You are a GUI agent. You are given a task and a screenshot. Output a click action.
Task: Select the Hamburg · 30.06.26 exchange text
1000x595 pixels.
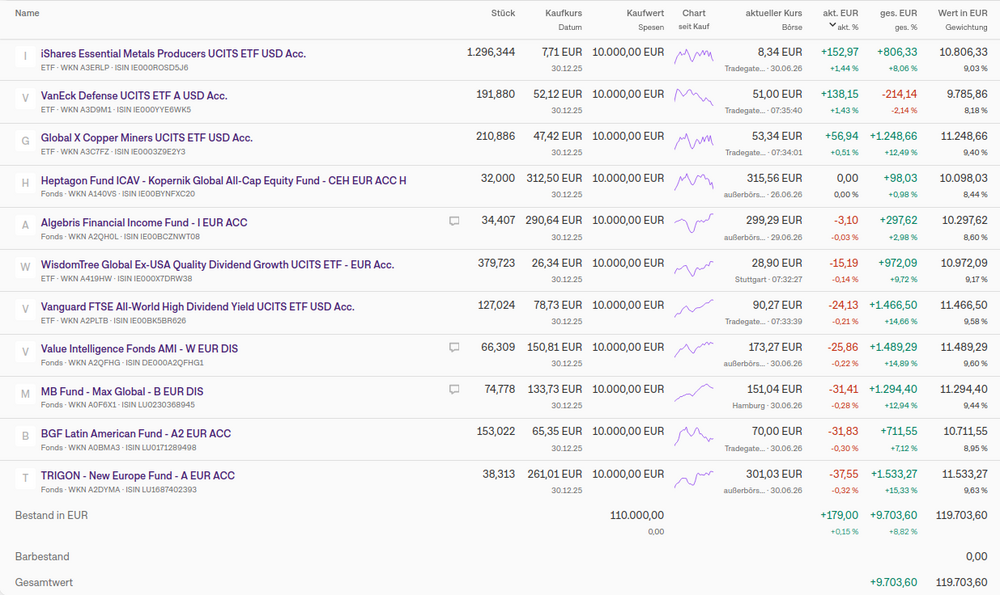click(767, 406)
